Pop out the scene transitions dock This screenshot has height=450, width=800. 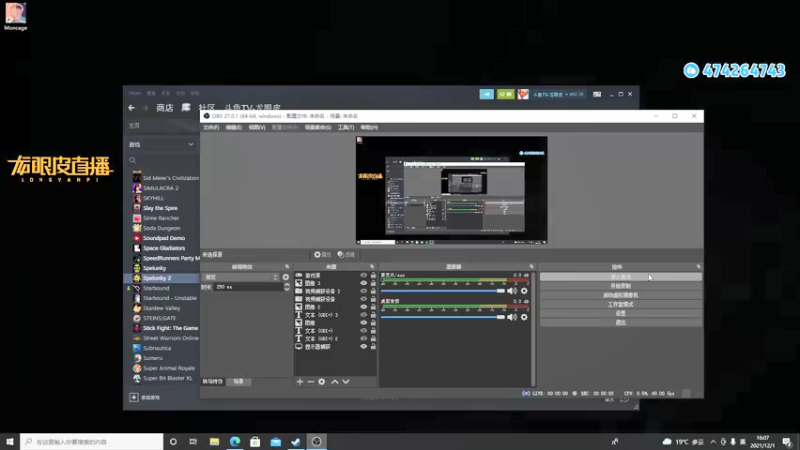coord(287,267)
